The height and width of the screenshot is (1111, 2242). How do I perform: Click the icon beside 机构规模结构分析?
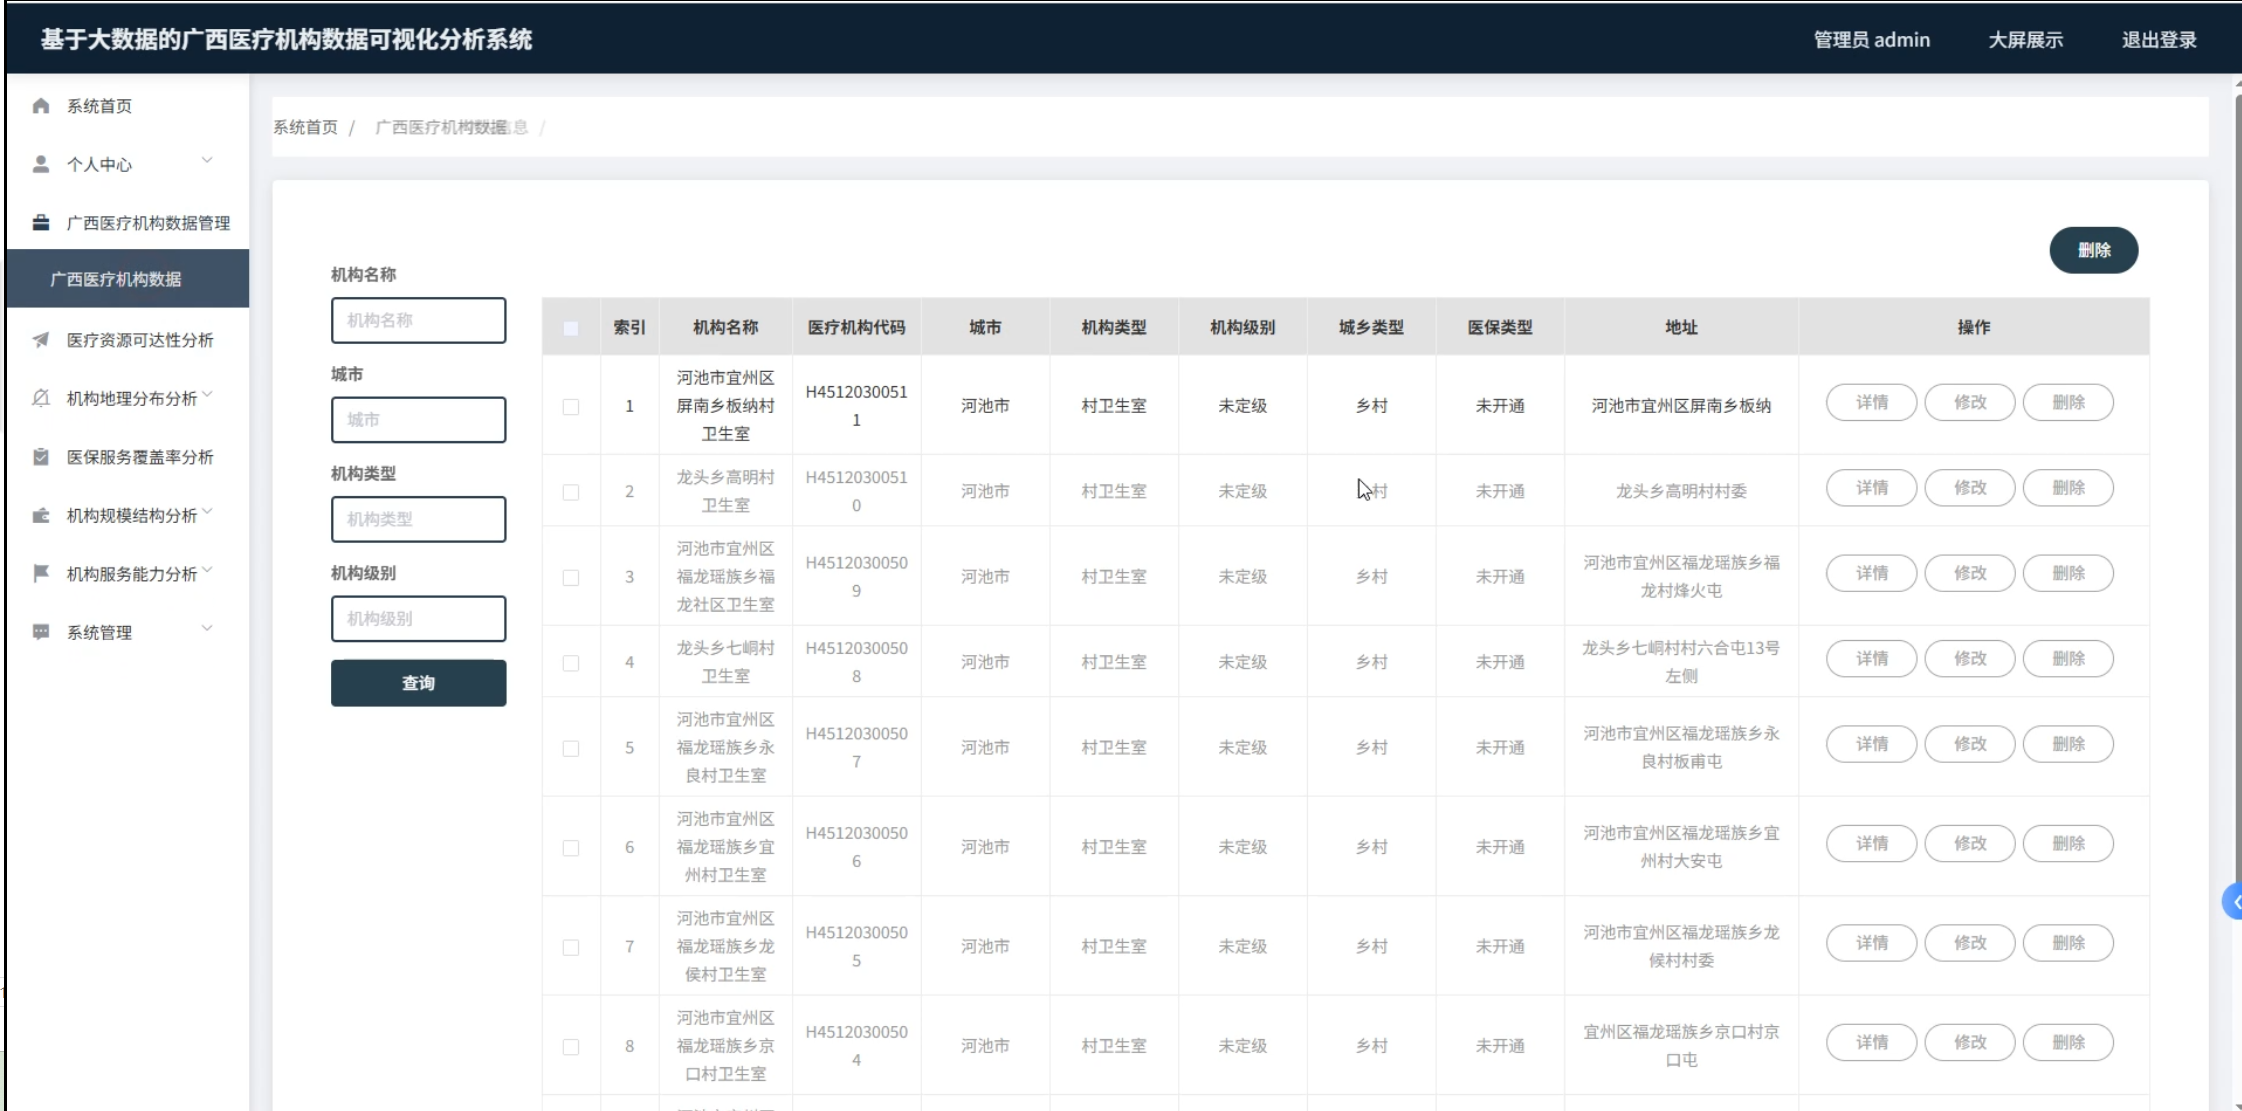point(41,515)
